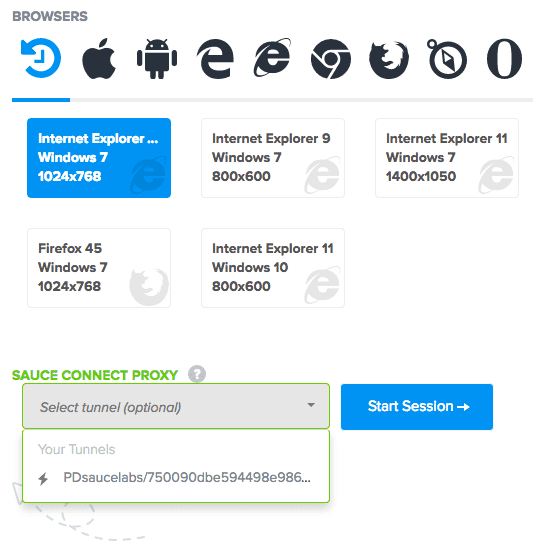
Task: Select the Firefox browser icon
Action: coord(389,59)
